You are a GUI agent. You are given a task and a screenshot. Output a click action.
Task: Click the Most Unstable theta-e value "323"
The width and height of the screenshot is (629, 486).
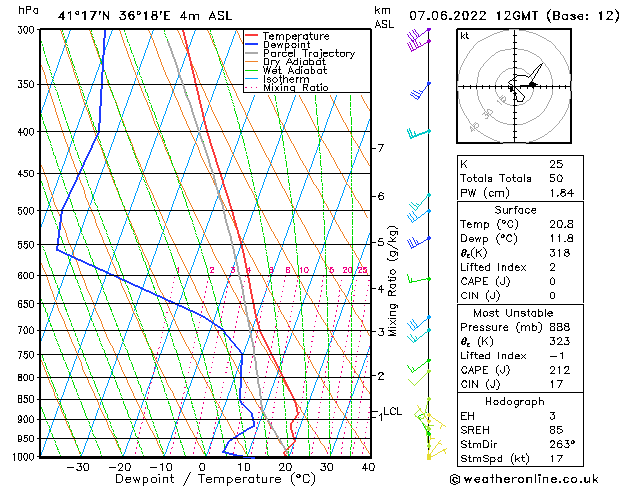tap(560, 341)
